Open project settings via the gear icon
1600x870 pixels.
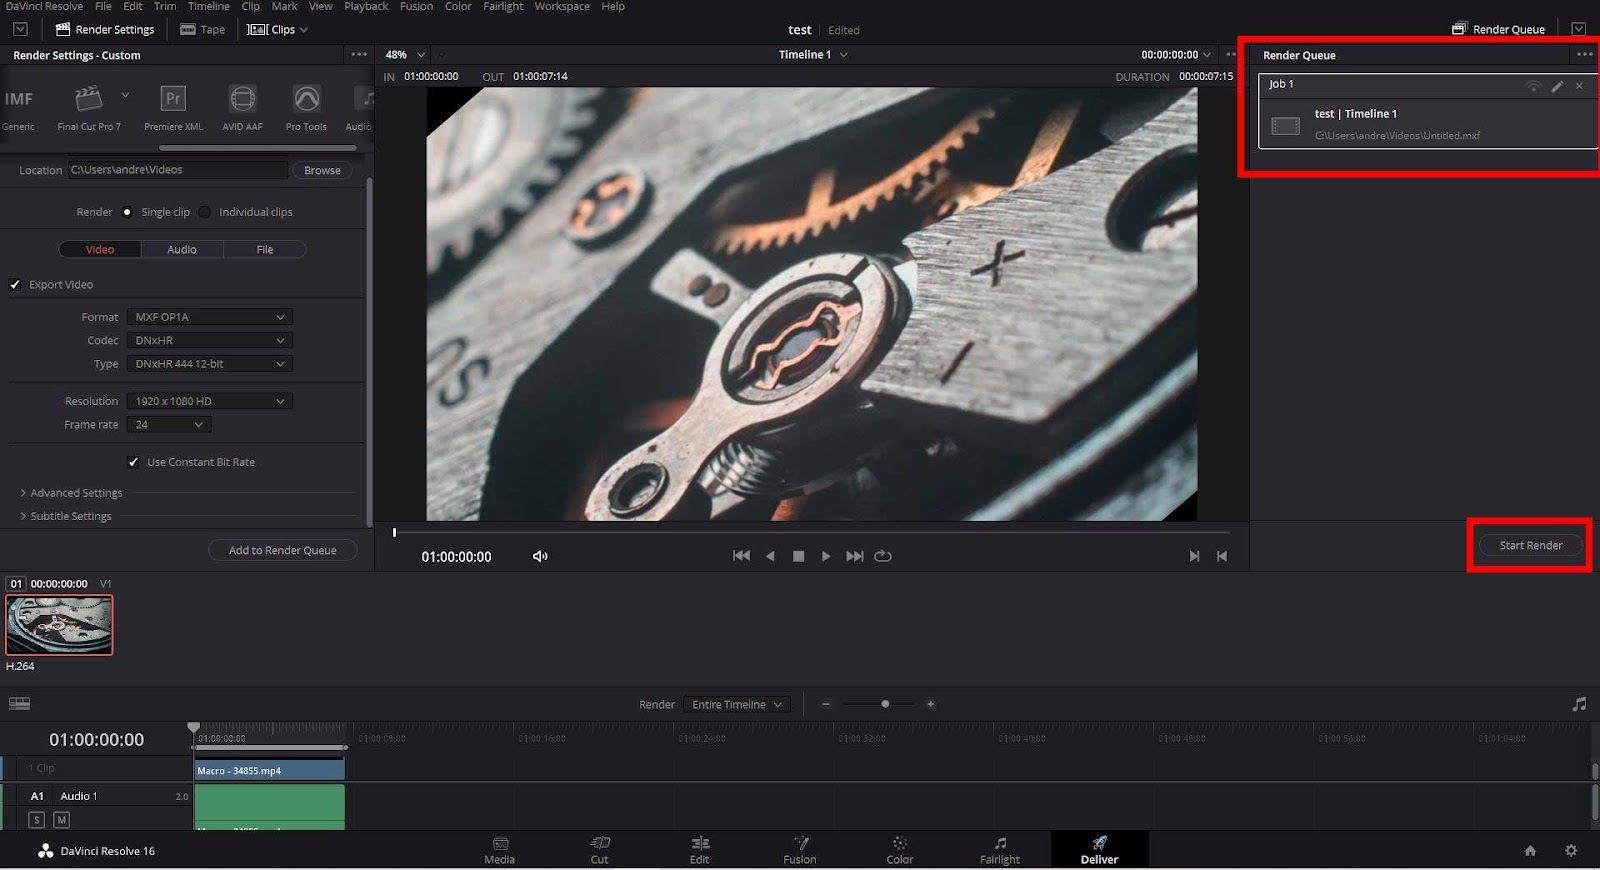[x=1571, y=850]
